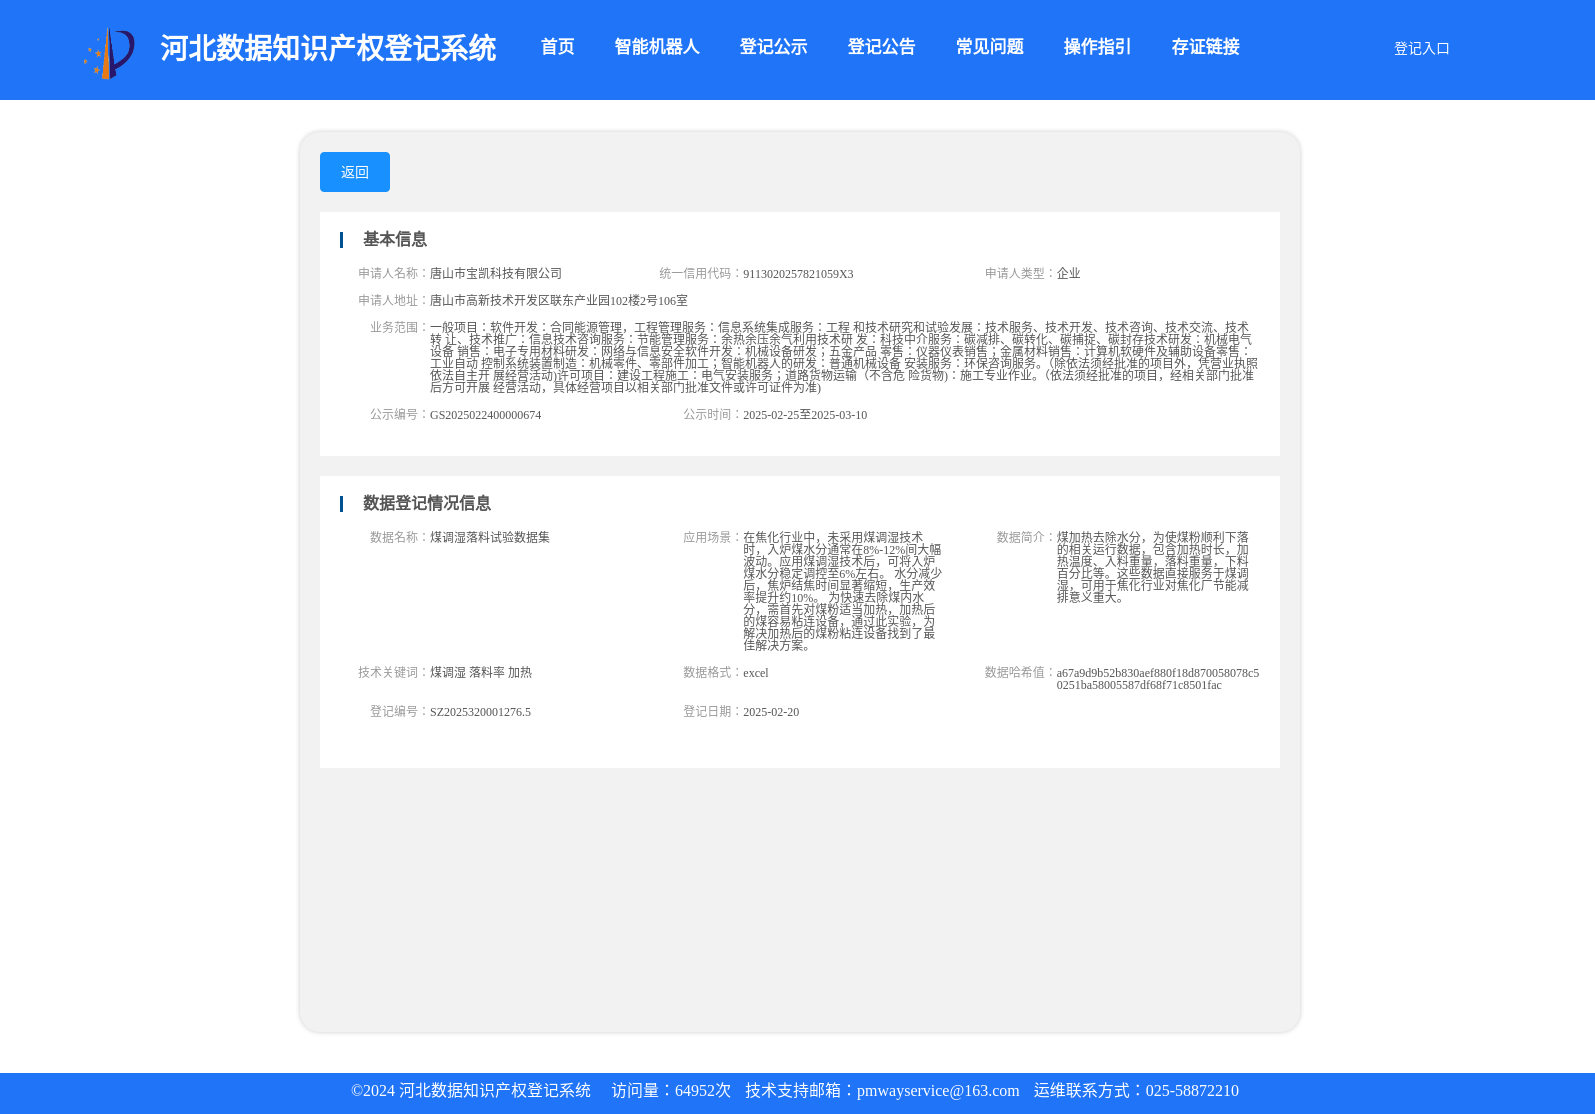1595x1114 pixels.
Task: Go to 登记公告 page
Action: pos(881,47)
